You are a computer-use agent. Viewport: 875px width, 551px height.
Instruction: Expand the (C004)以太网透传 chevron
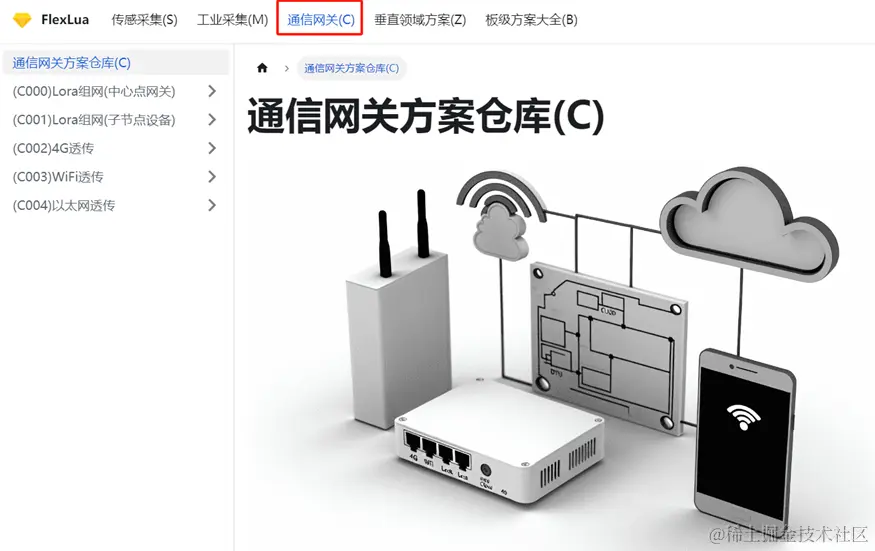coord(212,205)
